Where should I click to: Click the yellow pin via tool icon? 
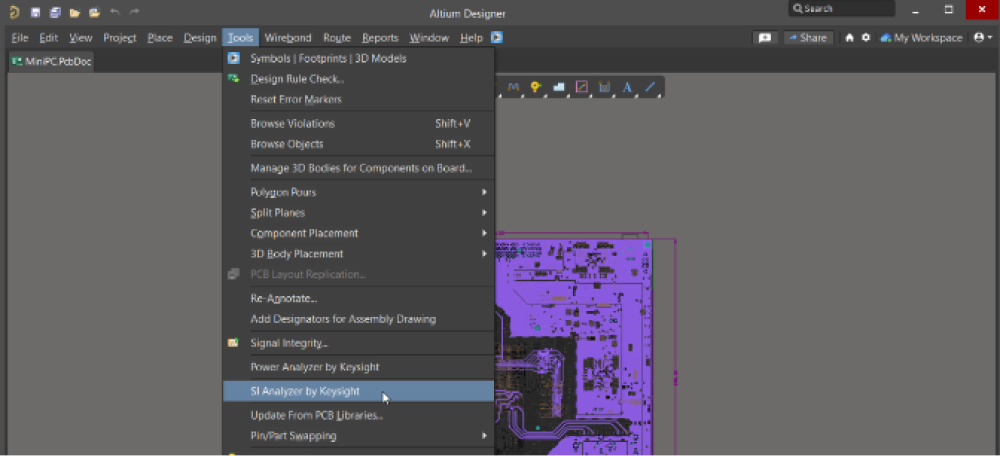(x=536, y=88)
